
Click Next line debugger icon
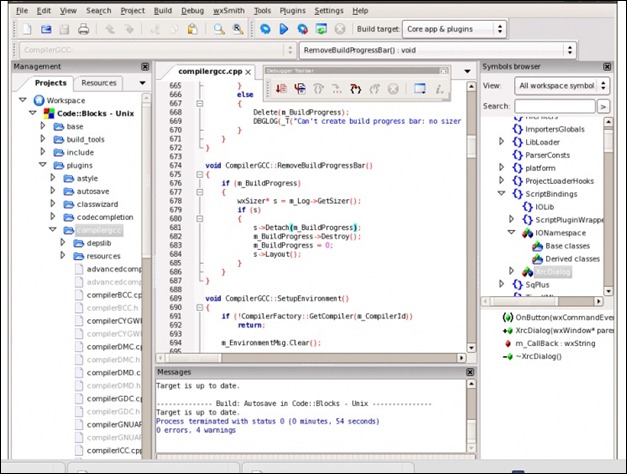pyautogui.click(x=318, y=88)
